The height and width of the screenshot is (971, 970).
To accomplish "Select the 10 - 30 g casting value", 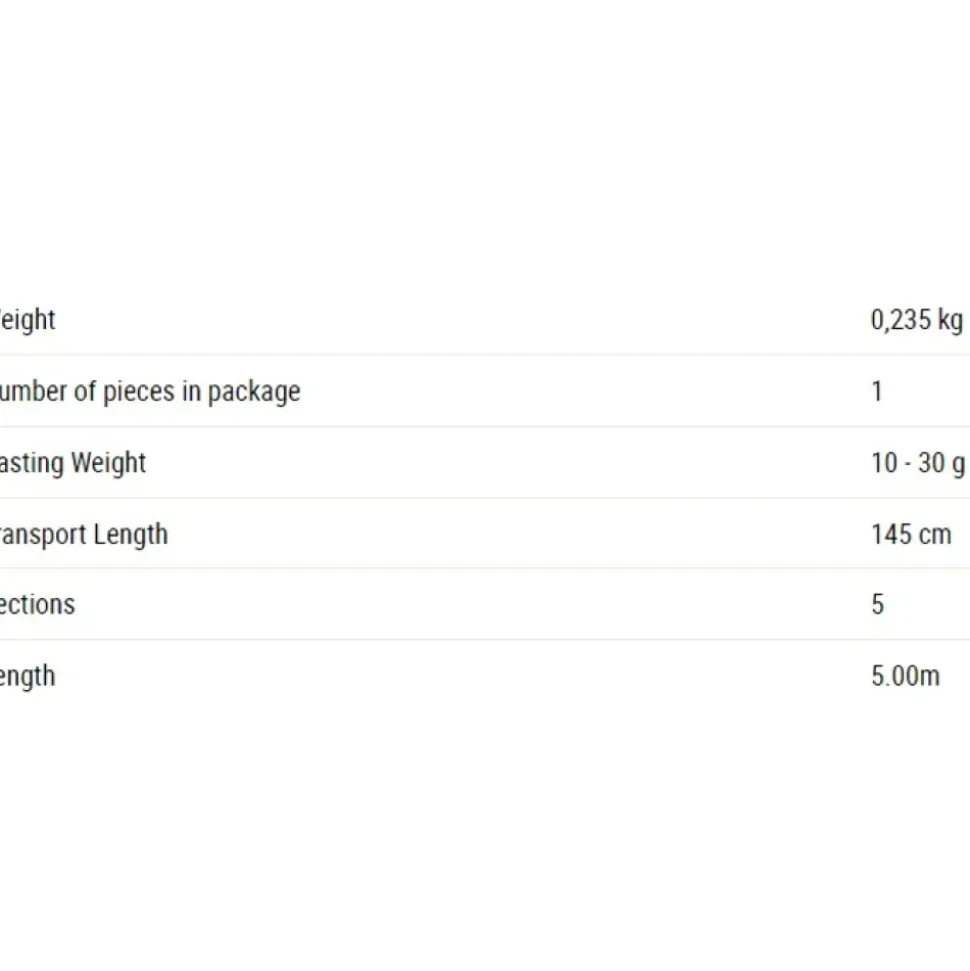I will (918, 463).
